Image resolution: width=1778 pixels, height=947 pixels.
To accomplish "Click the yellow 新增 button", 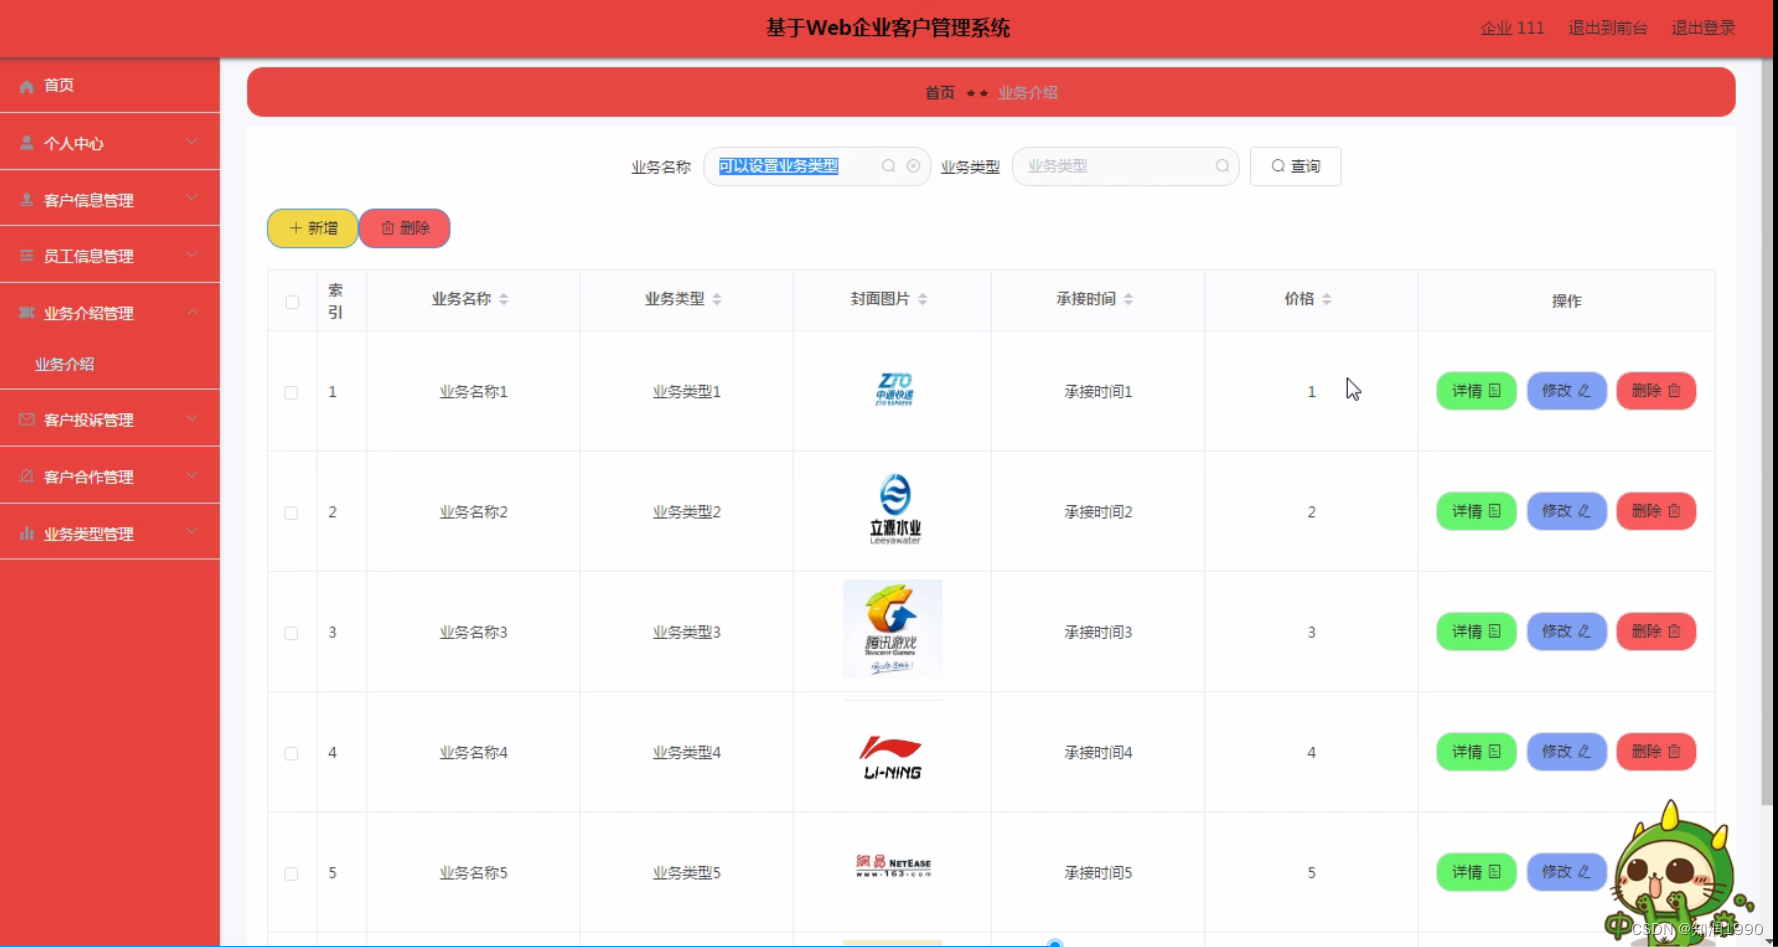I will coord(311,228).
